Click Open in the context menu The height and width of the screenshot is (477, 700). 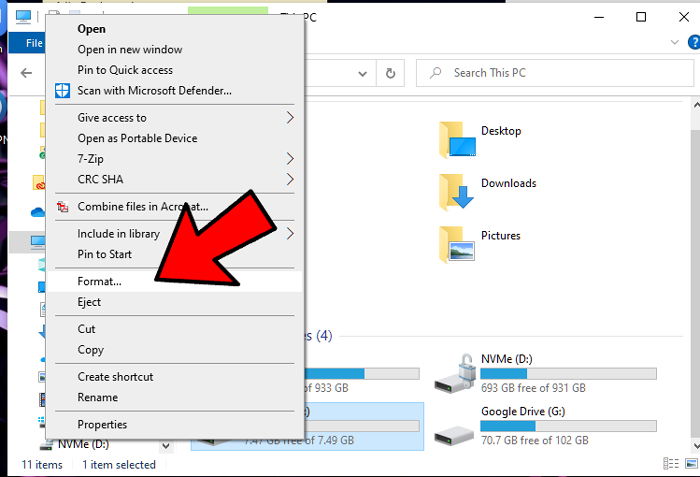tap(175, 29)
